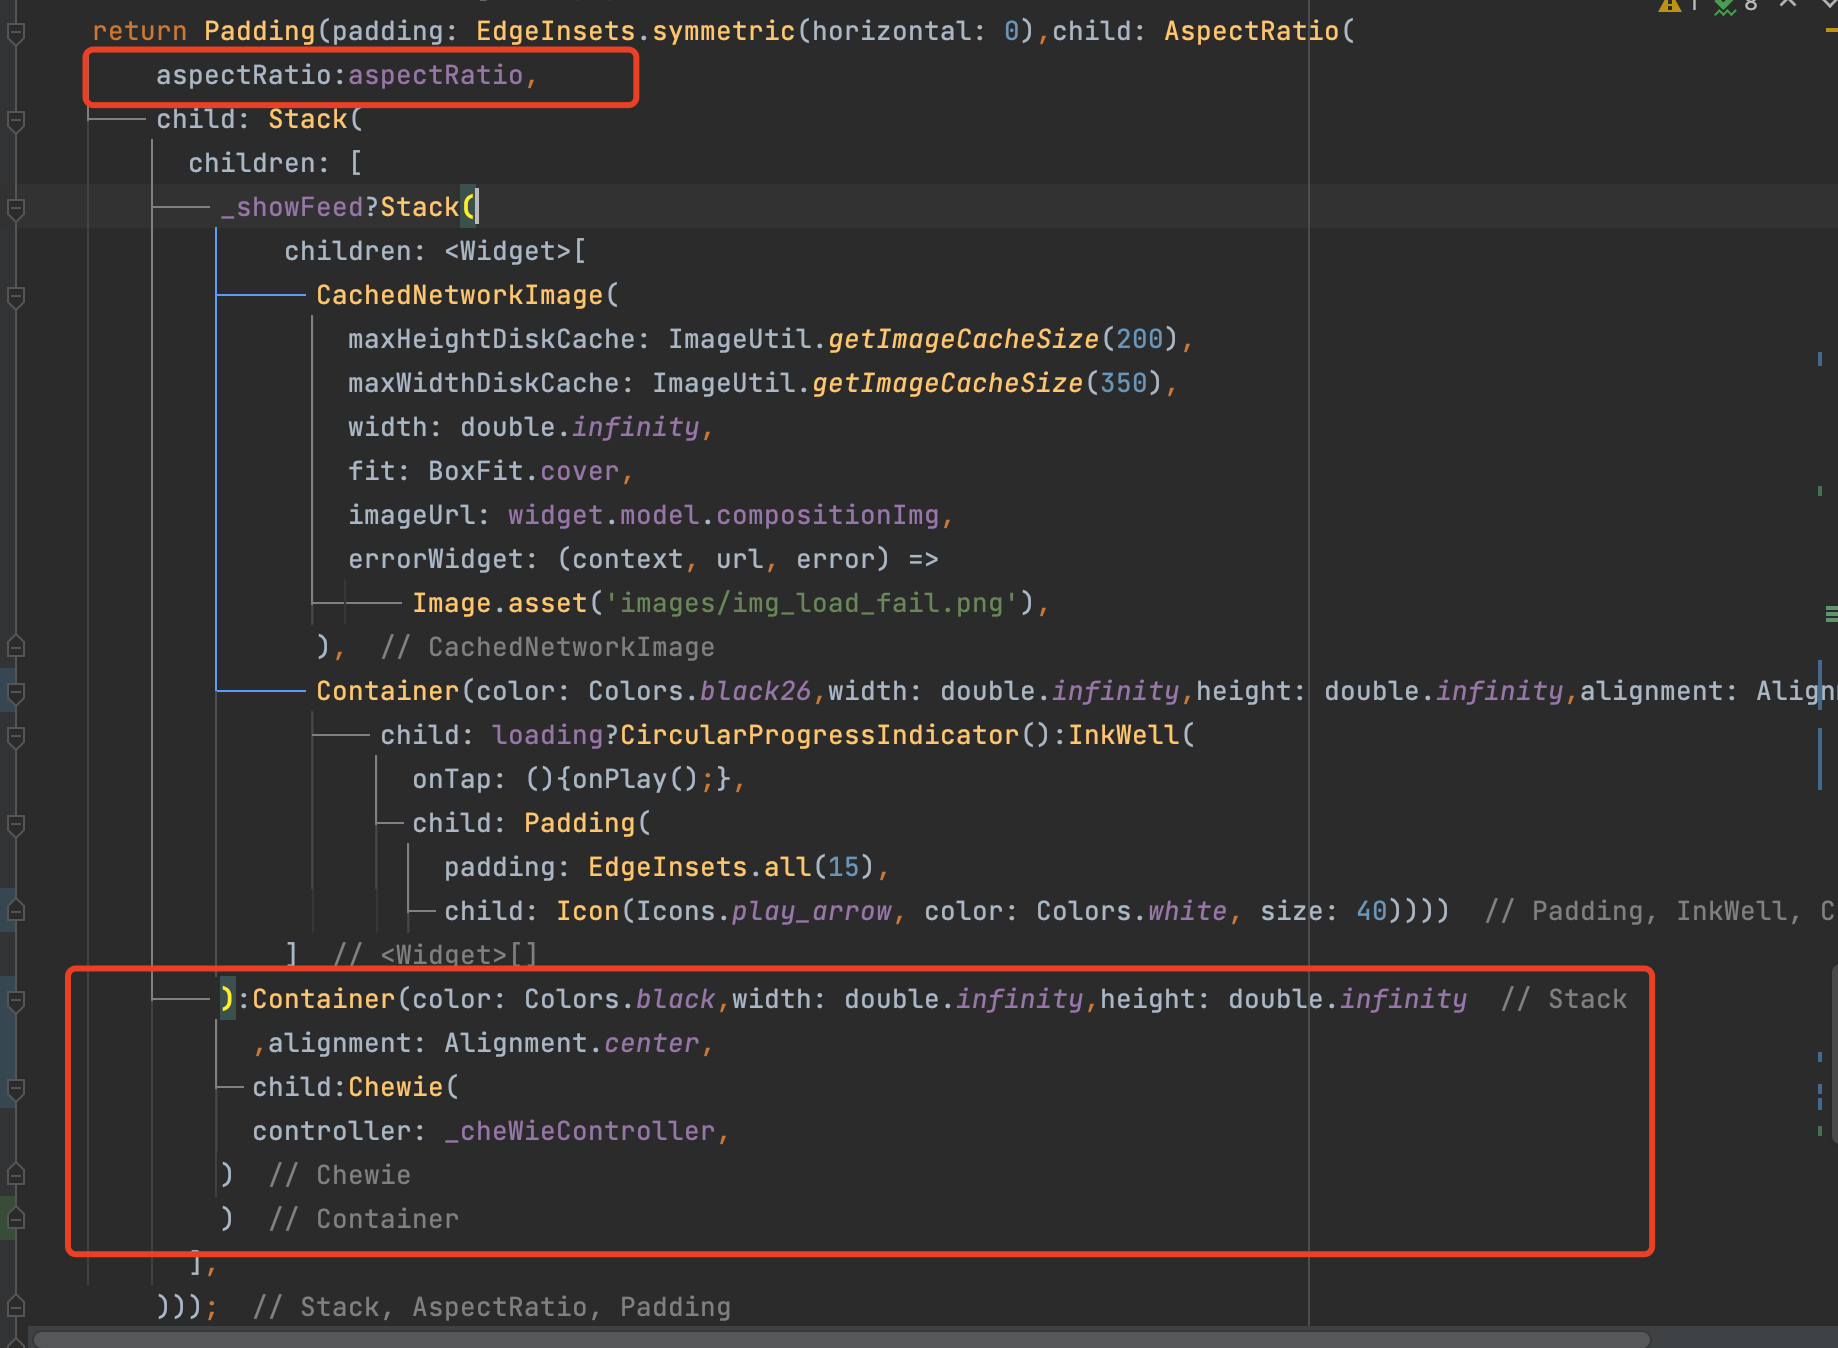Viewport: 1838px width, 1348px height.
Task: Click 'getImageCacheSize(200)' call
Action: [1003, 340]
